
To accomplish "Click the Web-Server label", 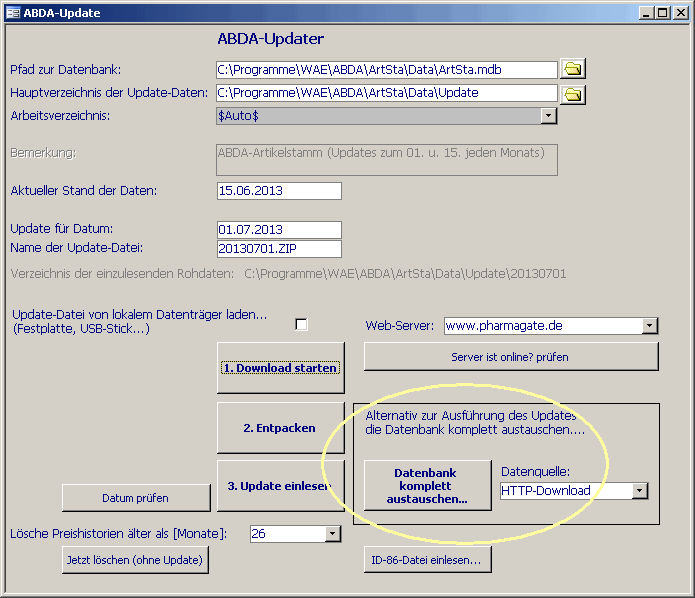I will pyautogui.click(x=400, y=326).
